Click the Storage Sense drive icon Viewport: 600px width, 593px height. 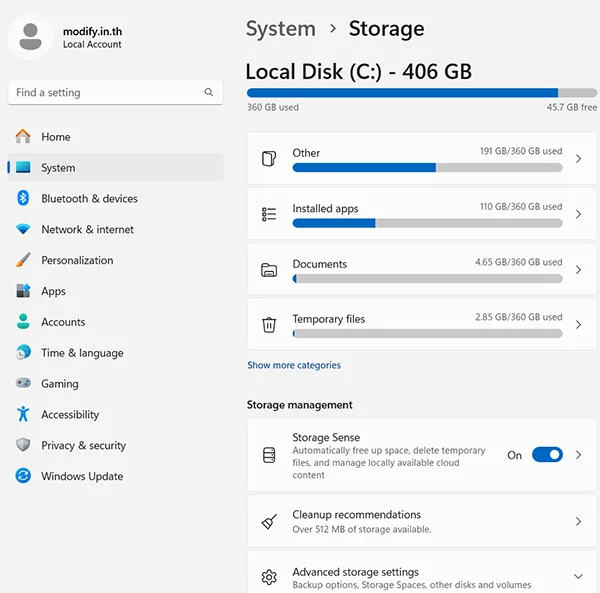pyautogui.click(x=269, y=455)
